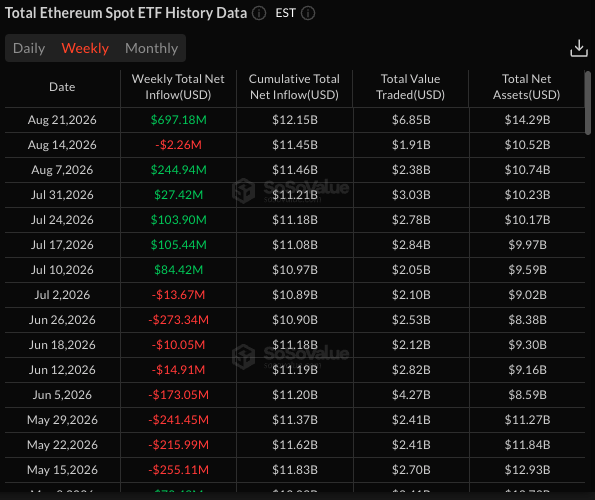595x500 pixels.
Task: Click the $11.46B cumulative inflow cell
Action: [x=295, y=170]
